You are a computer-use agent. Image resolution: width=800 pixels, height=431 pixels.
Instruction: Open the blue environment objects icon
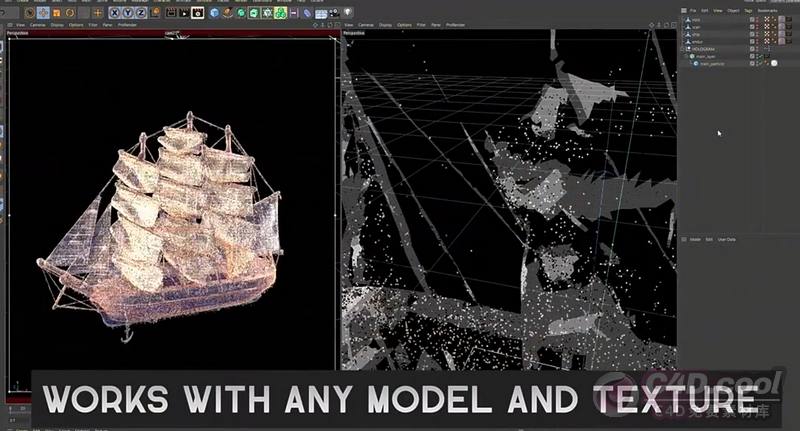(308, 12)
